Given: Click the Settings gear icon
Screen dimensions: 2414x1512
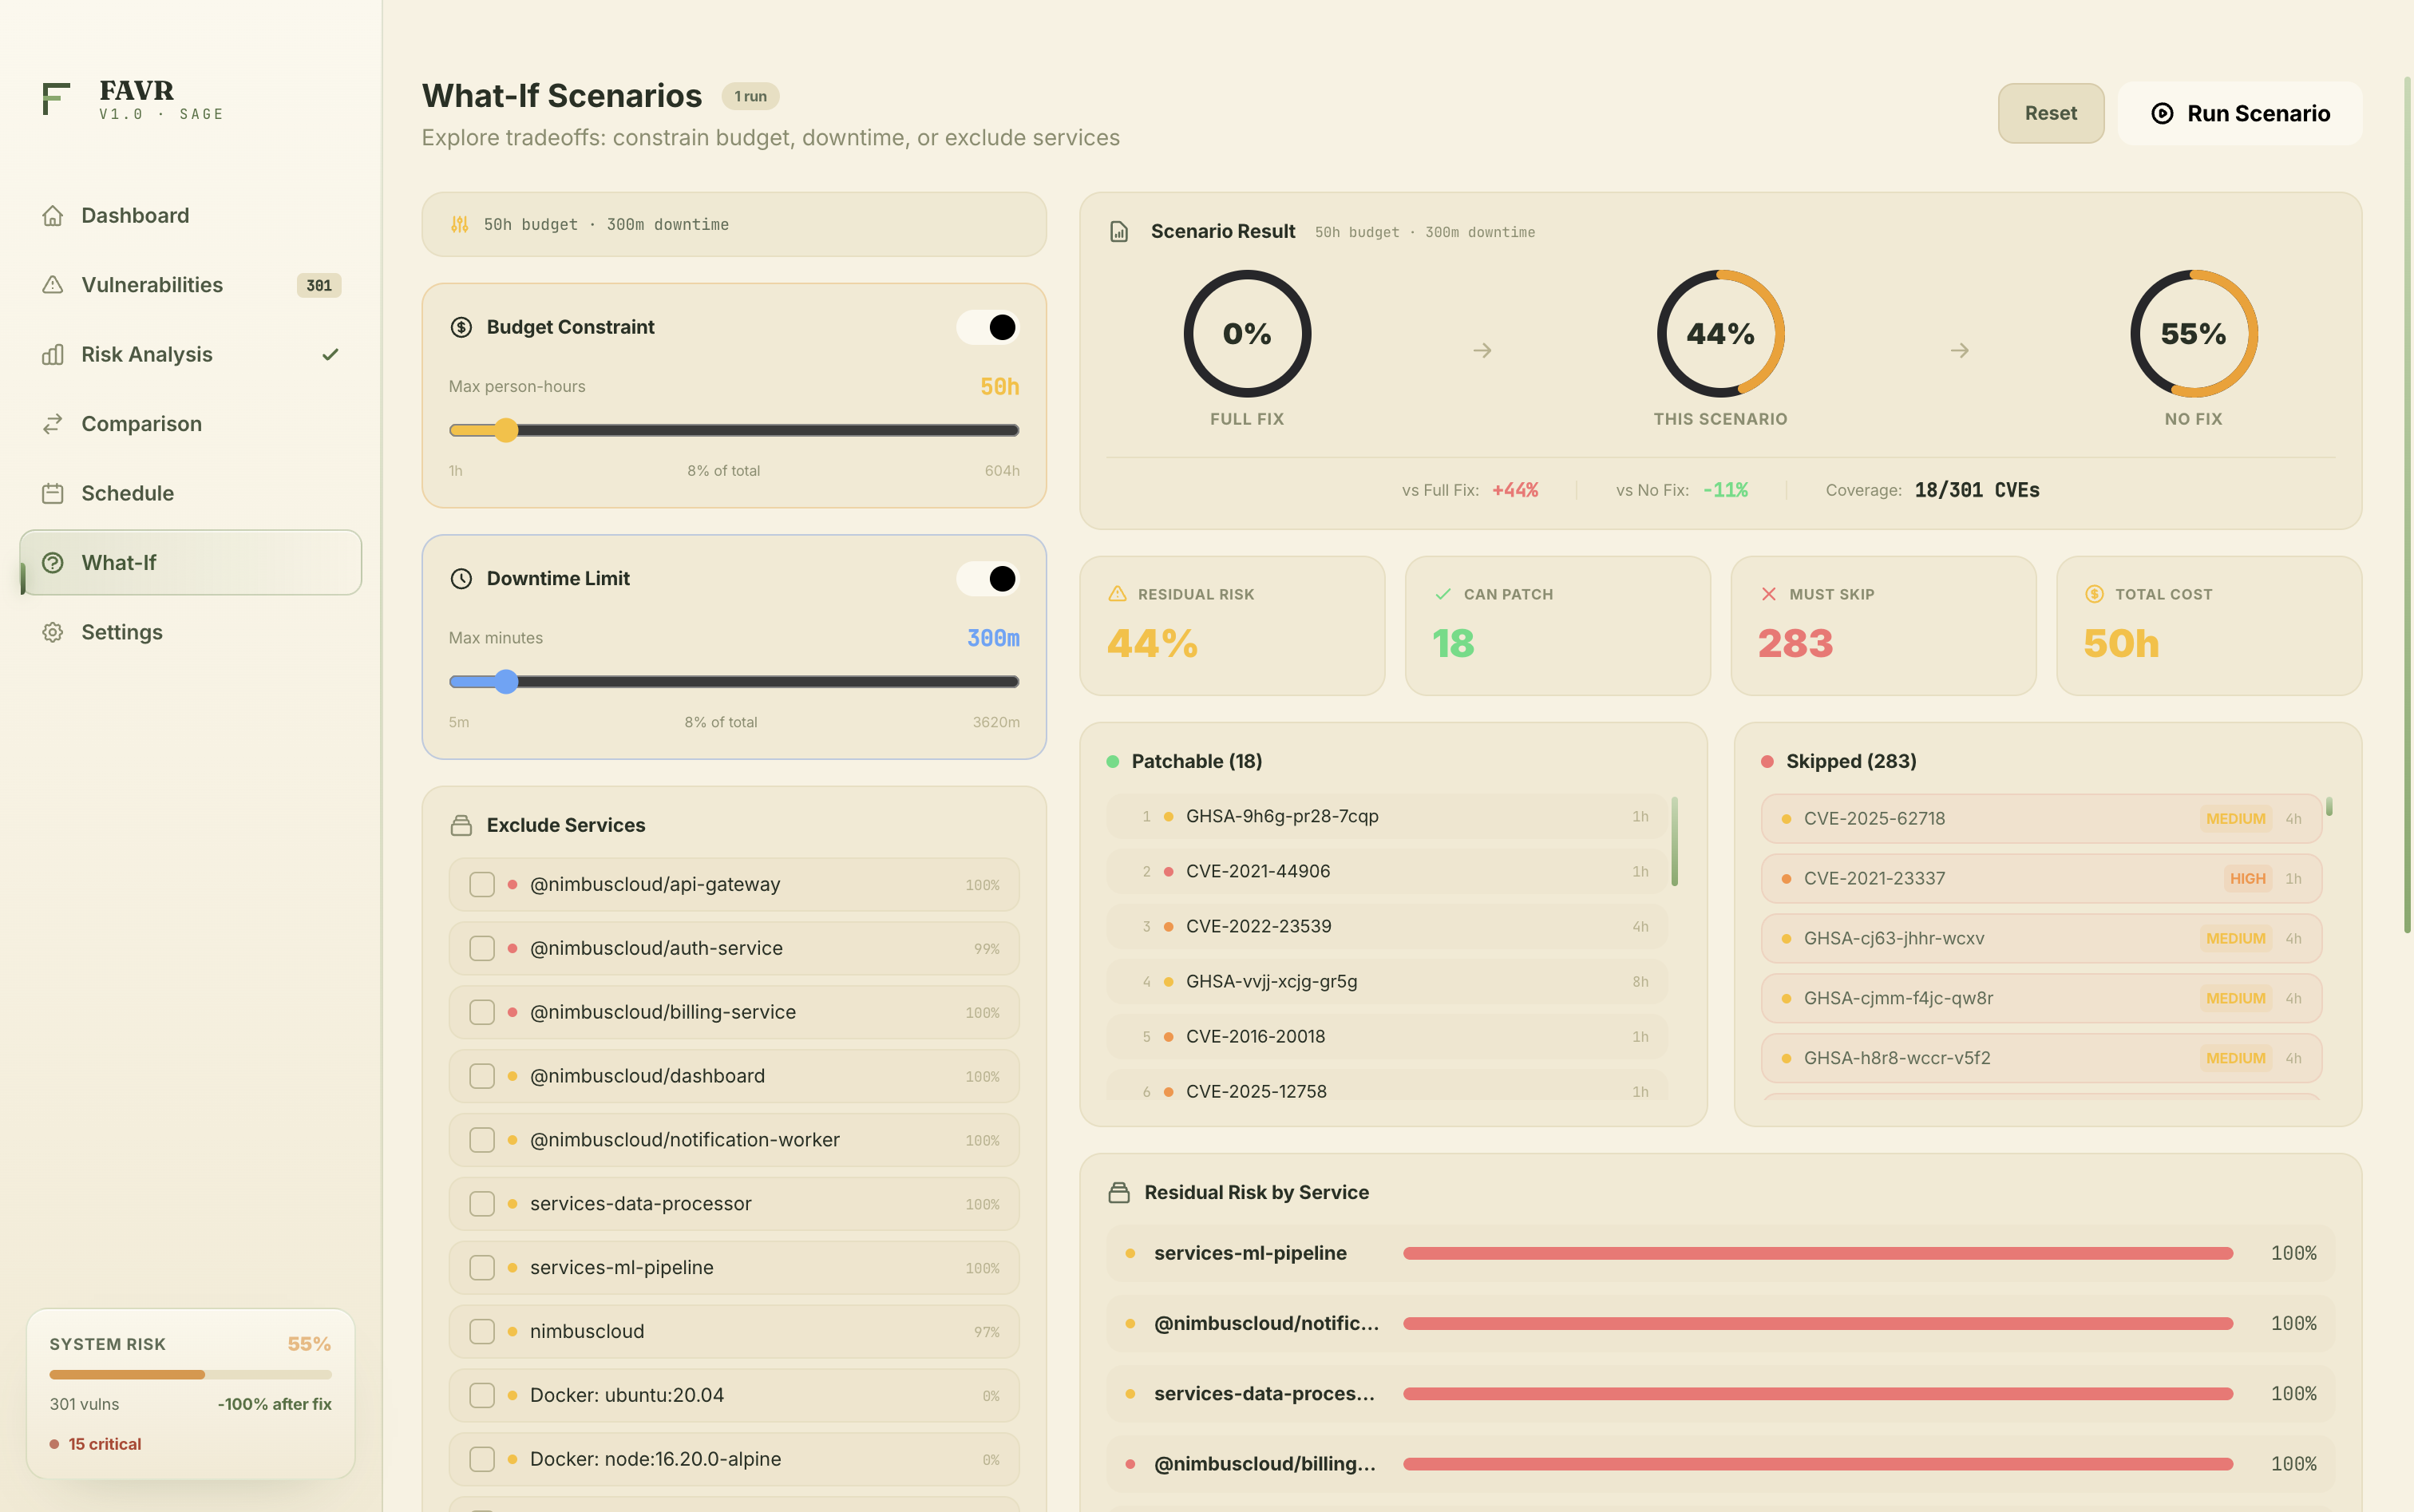Looking at the screenshot, I should click(x=53, y=633).
